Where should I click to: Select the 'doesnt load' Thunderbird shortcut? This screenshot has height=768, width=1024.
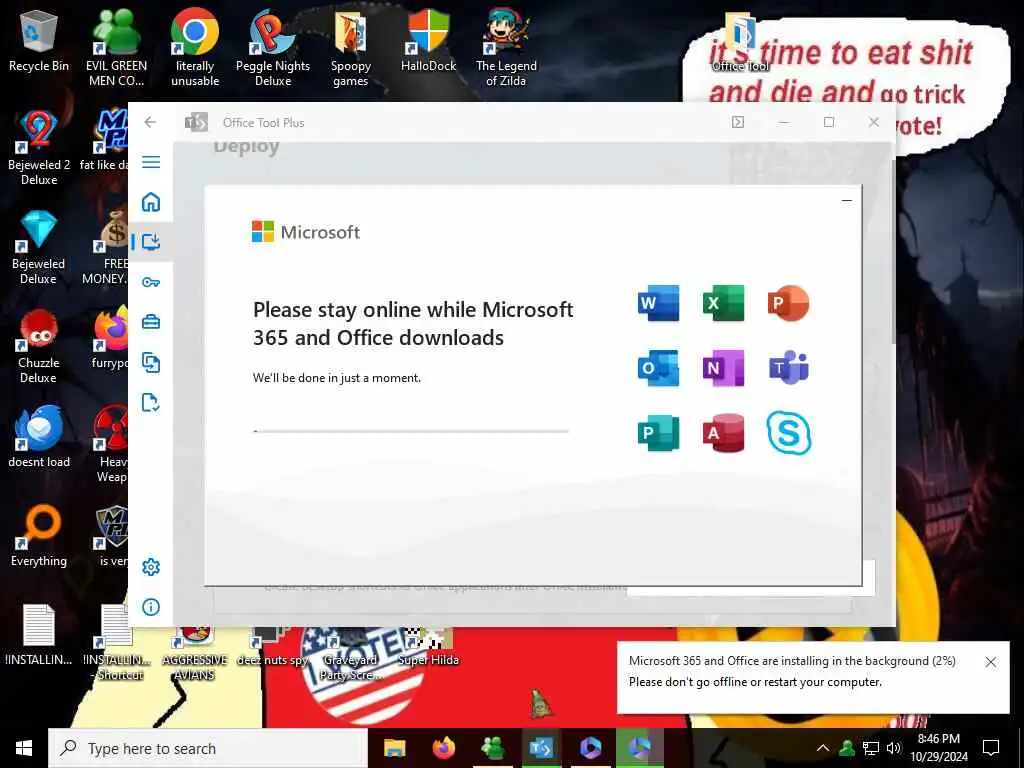click(39, 437)
